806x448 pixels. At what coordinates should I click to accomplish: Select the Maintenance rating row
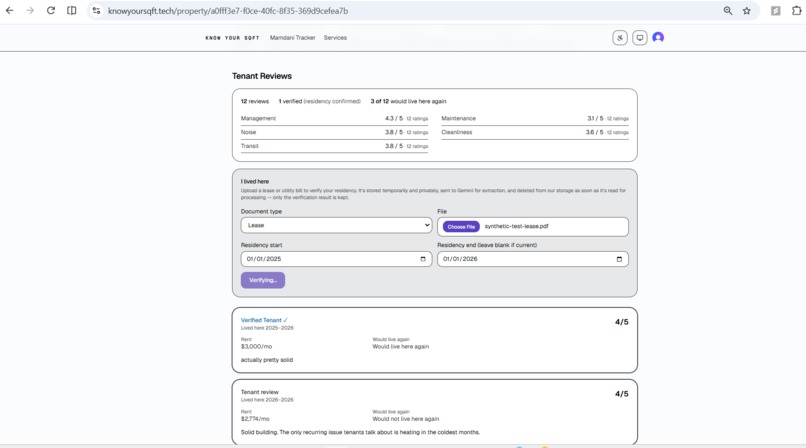pyautogui.click(x=535, y=119)
